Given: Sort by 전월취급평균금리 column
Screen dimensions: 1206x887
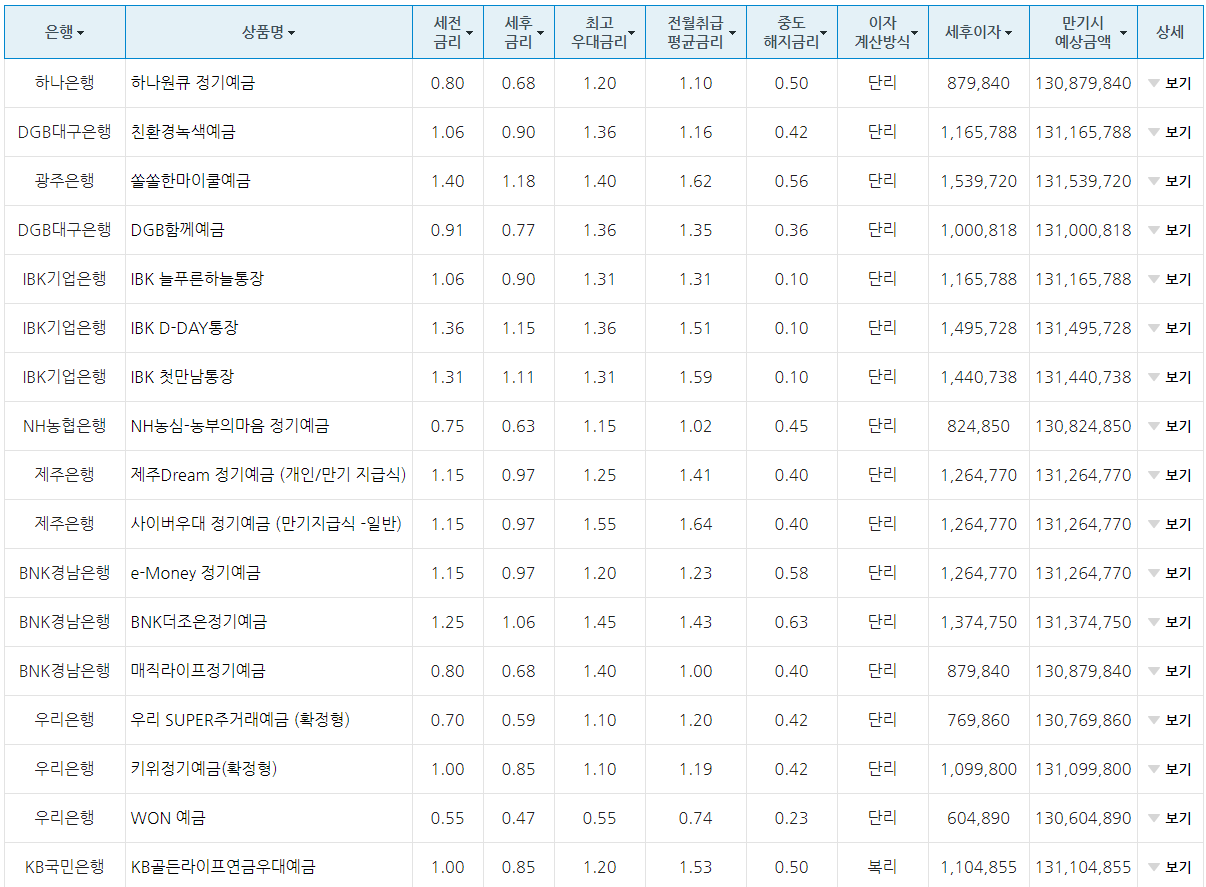Looking at the screenshot, I should [731, 31].
